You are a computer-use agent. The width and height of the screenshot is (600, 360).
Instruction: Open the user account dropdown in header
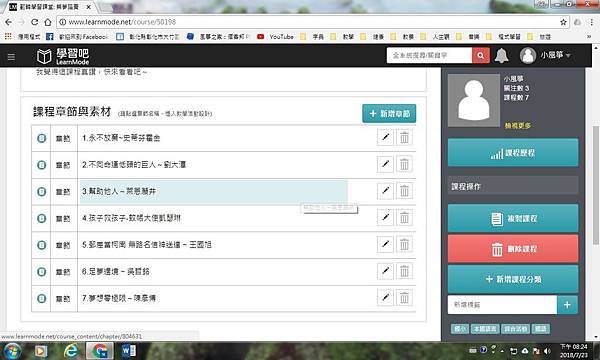pyautogui.click(x=545, y=55)
